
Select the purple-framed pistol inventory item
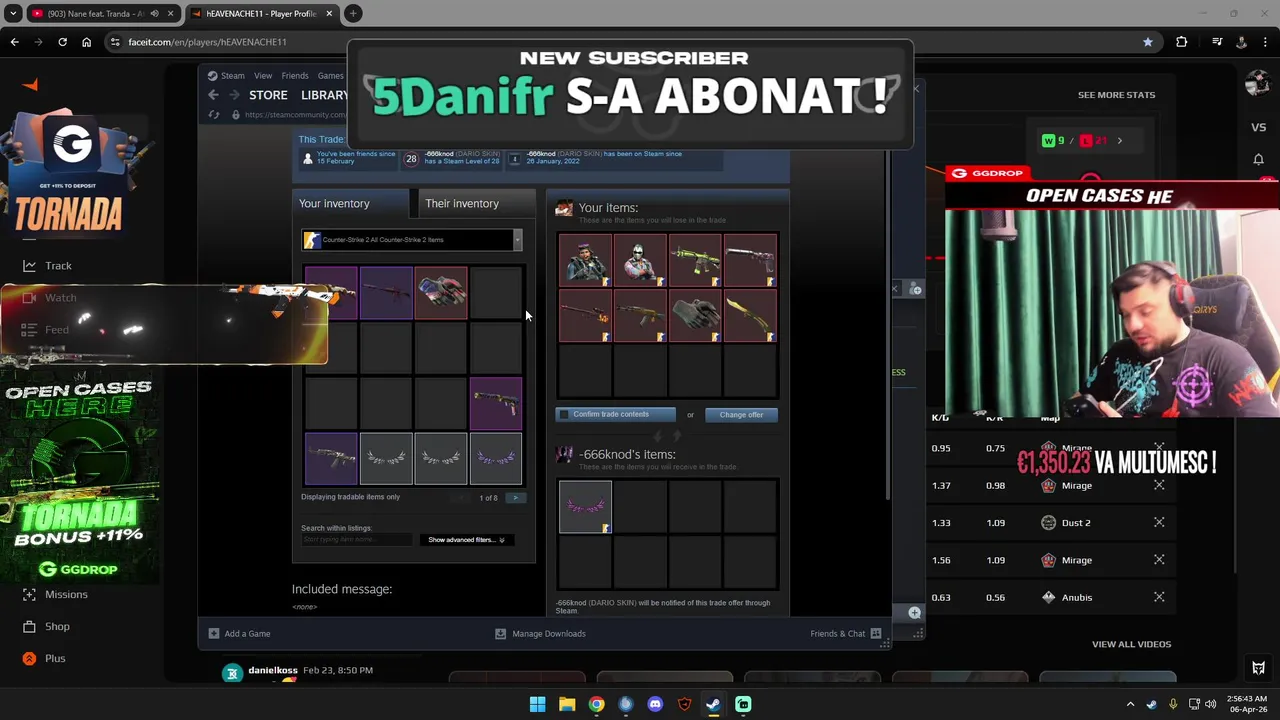pos(496,403)
